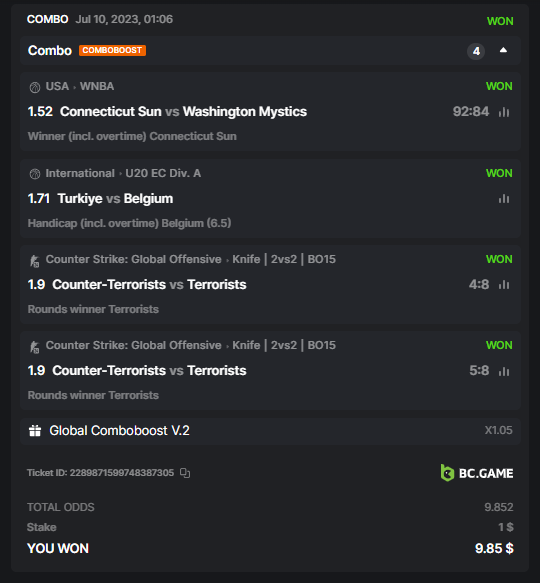Open stats icon for the 5:8 Counter-Strike match

[x=504, y=371]
